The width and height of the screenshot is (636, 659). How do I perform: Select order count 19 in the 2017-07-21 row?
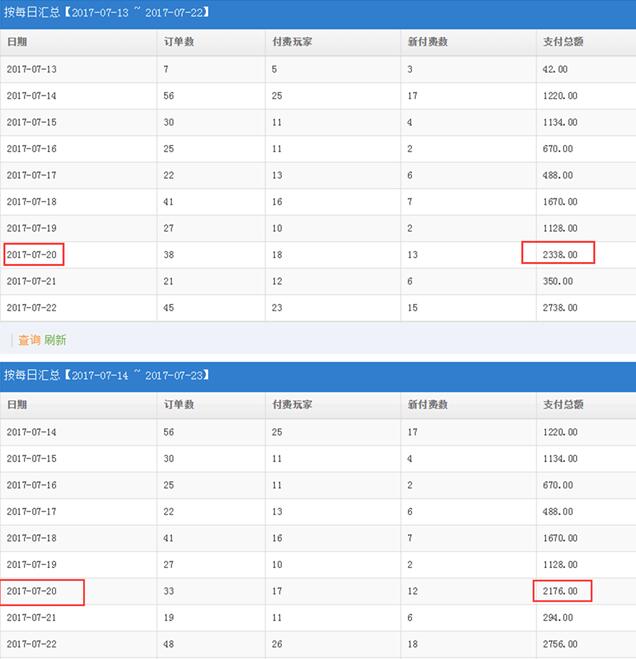pos(169,617)
